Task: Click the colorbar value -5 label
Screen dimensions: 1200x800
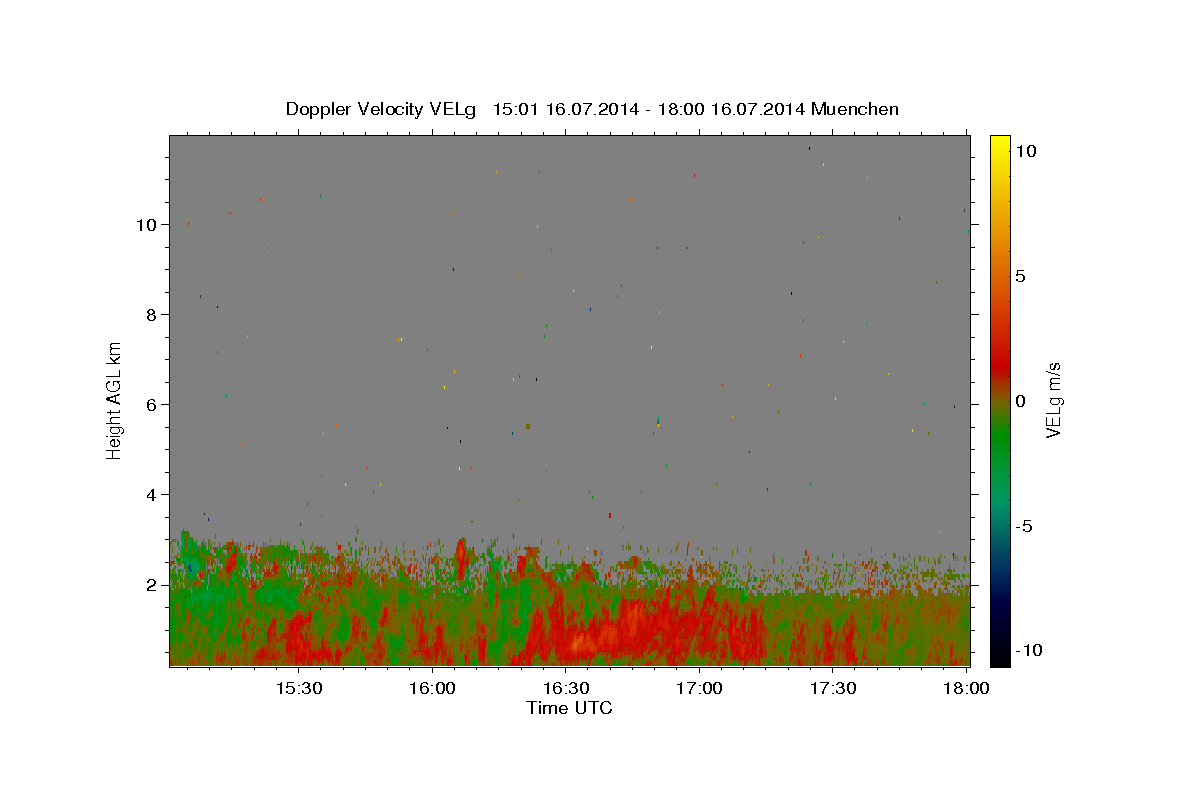Action: [1024, 526]
